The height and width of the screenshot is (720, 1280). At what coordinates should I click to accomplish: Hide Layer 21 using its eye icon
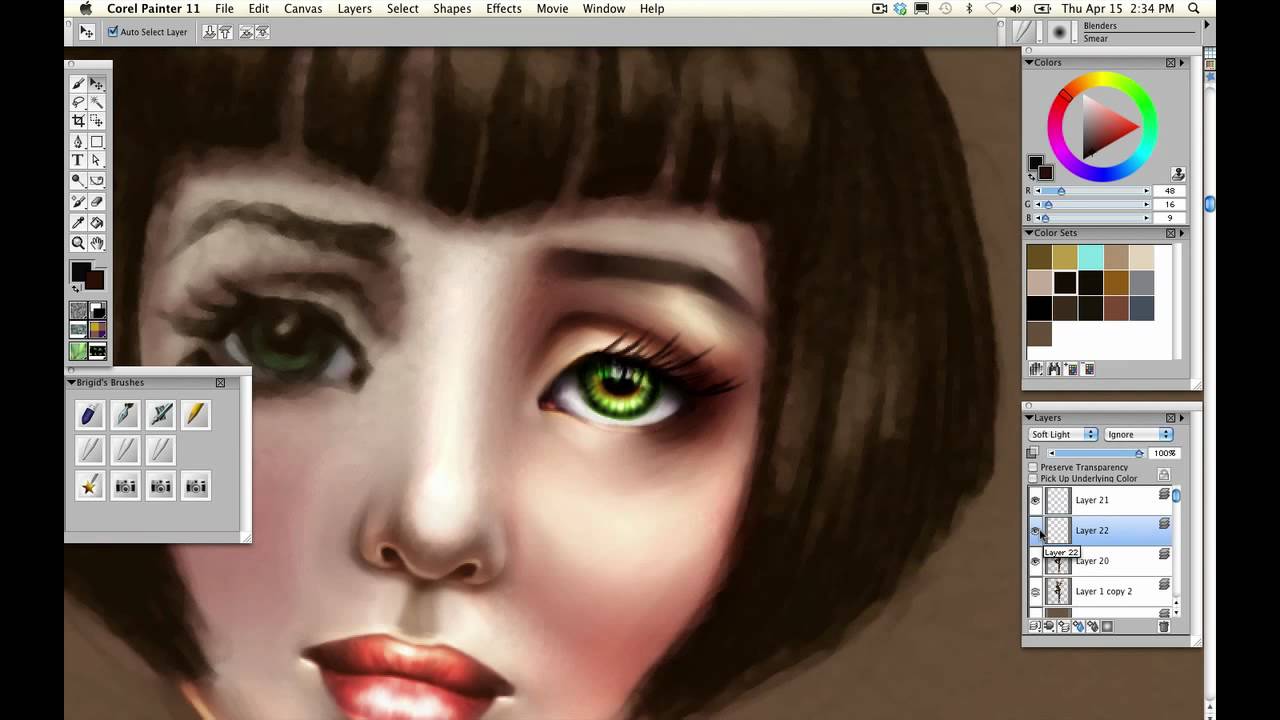click(x=1035, y=500)
